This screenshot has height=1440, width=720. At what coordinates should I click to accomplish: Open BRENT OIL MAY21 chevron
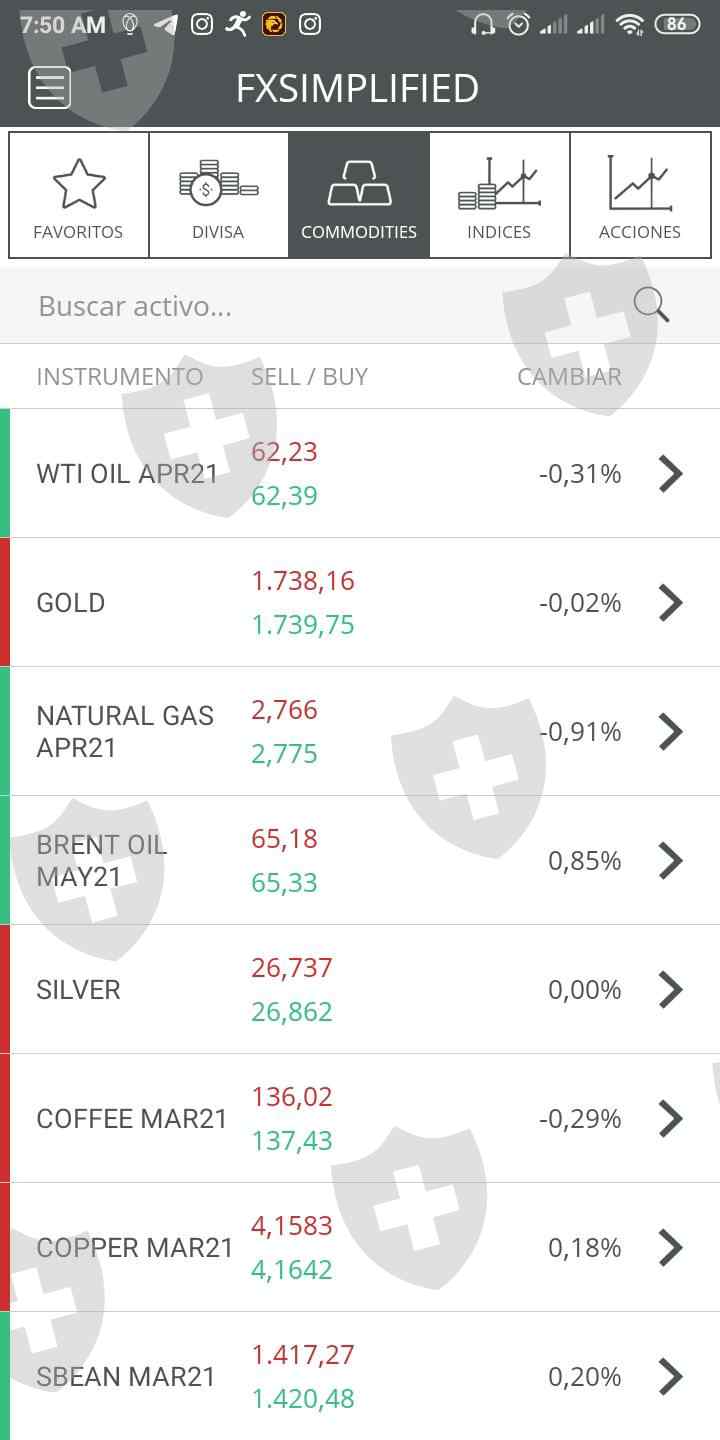pyautogui.click(x=670, y=860)
